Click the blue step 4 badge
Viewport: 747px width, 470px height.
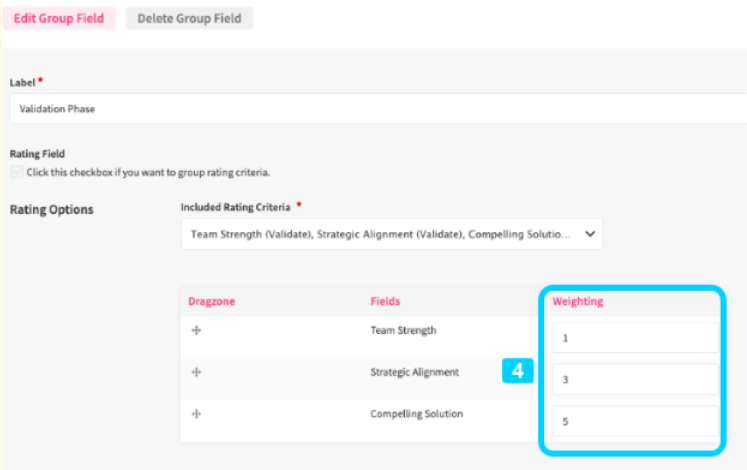point(517,371)
